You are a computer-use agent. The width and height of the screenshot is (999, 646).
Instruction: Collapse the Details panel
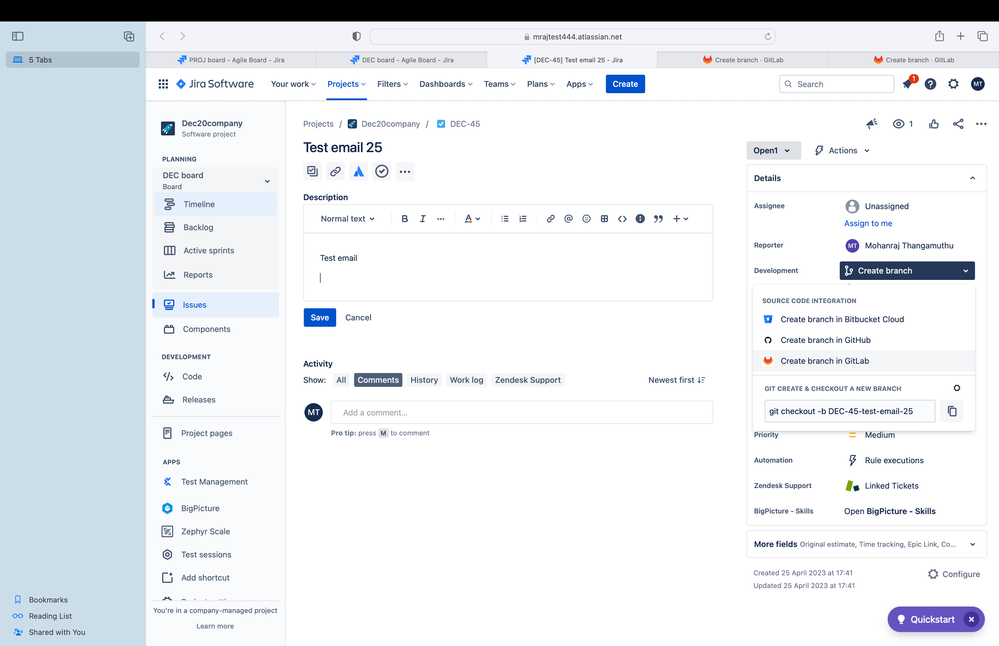point(972,178)
